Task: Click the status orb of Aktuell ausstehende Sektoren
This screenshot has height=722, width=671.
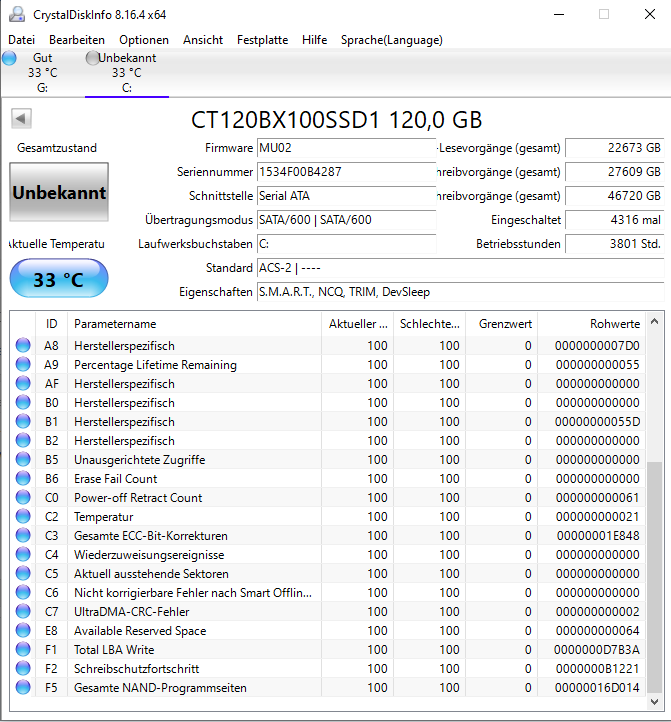Action: (x=23, y=573)
